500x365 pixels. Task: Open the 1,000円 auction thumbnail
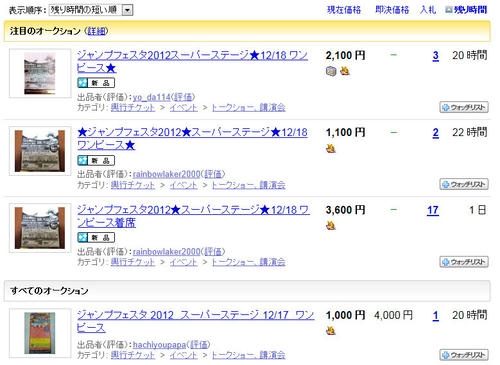pyautogui.click(x=40, y=333)
